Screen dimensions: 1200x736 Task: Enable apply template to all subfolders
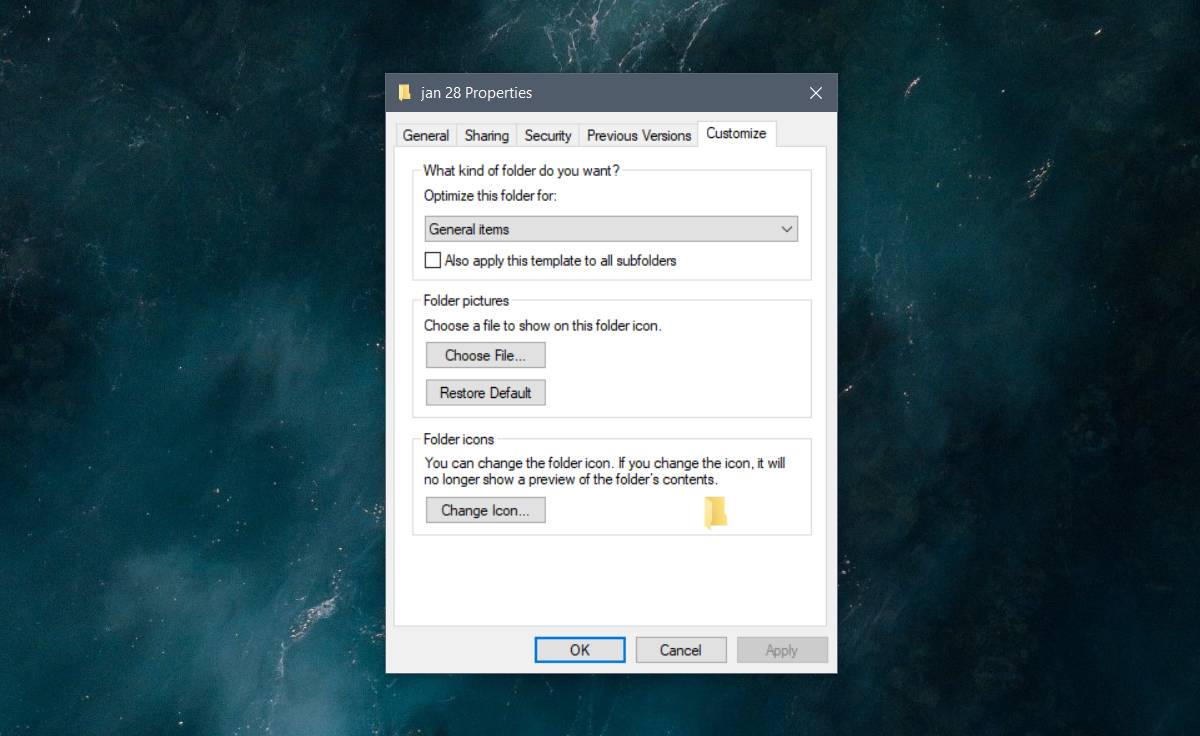(432, 260)
